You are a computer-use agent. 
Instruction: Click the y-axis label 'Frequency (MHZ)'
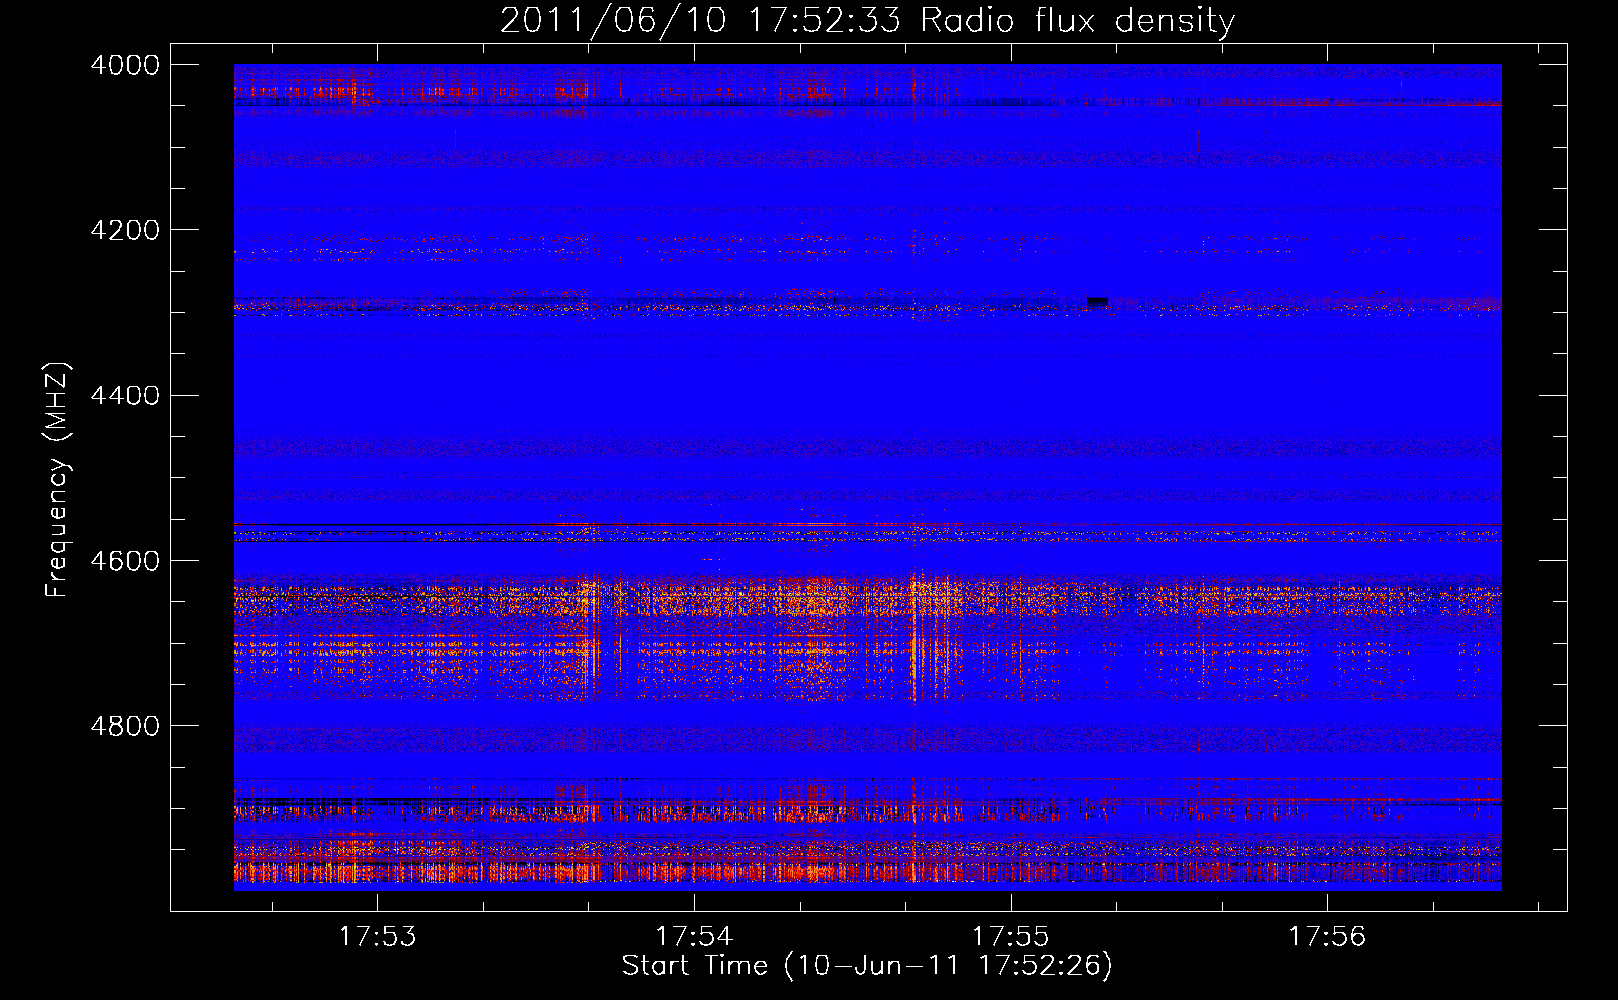pyautogui.click(x=58, y=480)
